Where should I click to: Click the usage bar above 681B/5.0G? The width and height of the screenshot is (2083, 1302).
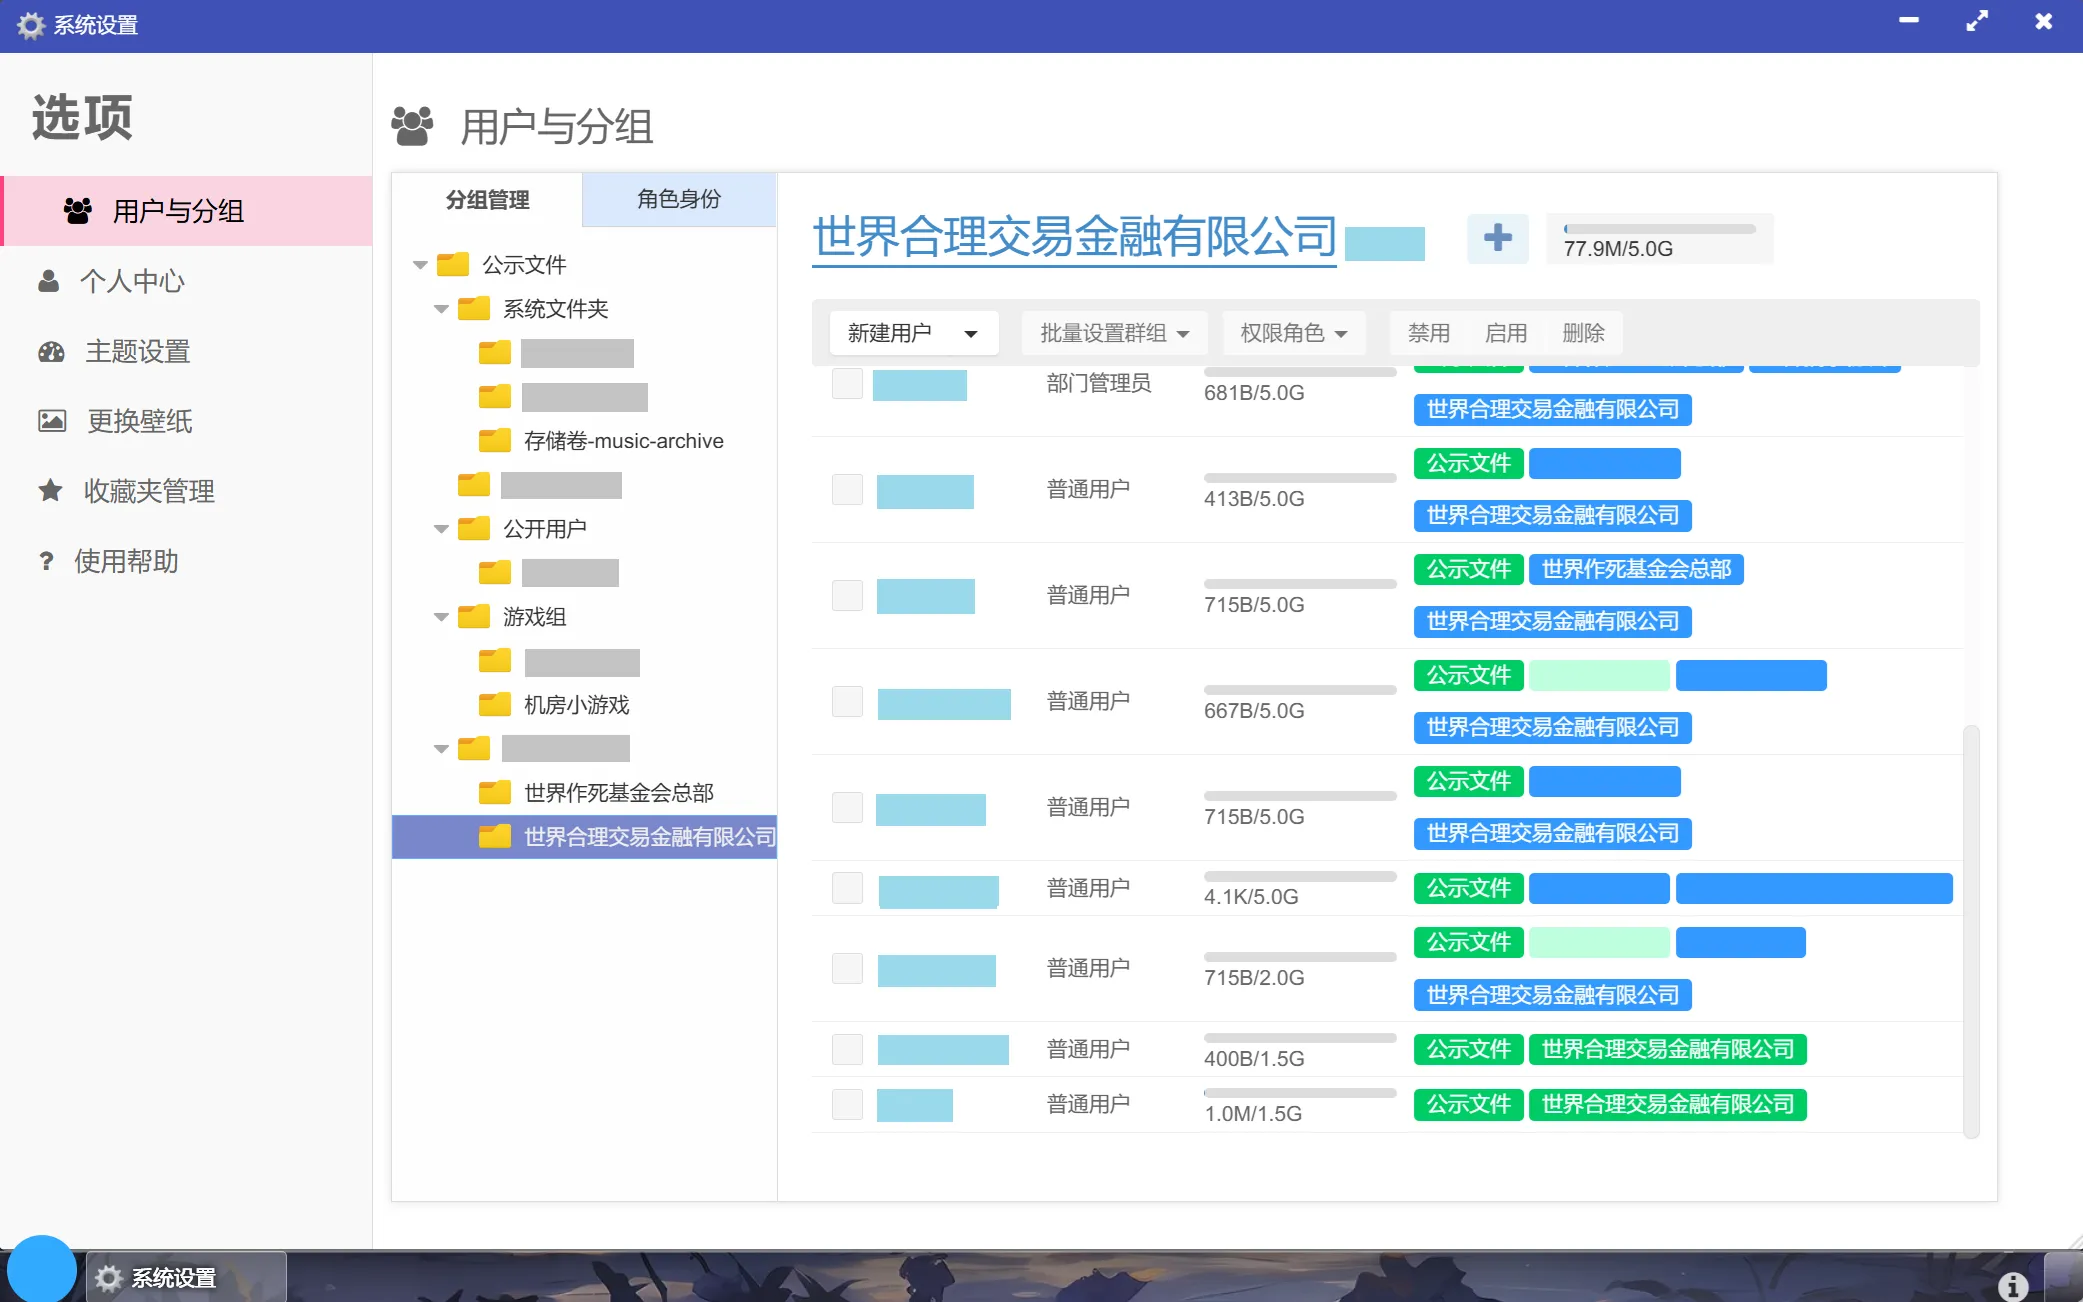[1300, 372]
